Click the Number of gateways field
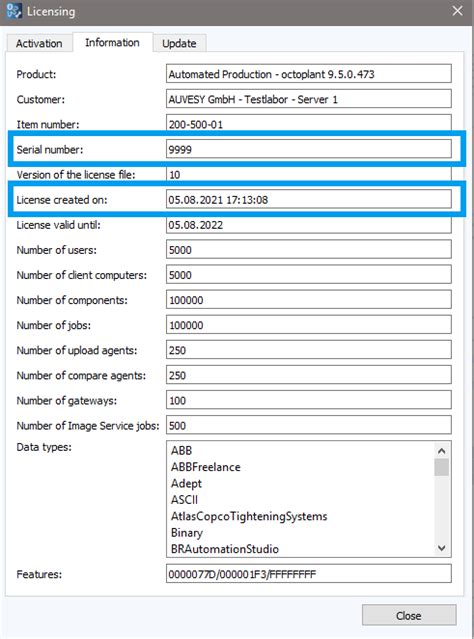The width and height of the screenshot is (474, 639). point(309,400)
